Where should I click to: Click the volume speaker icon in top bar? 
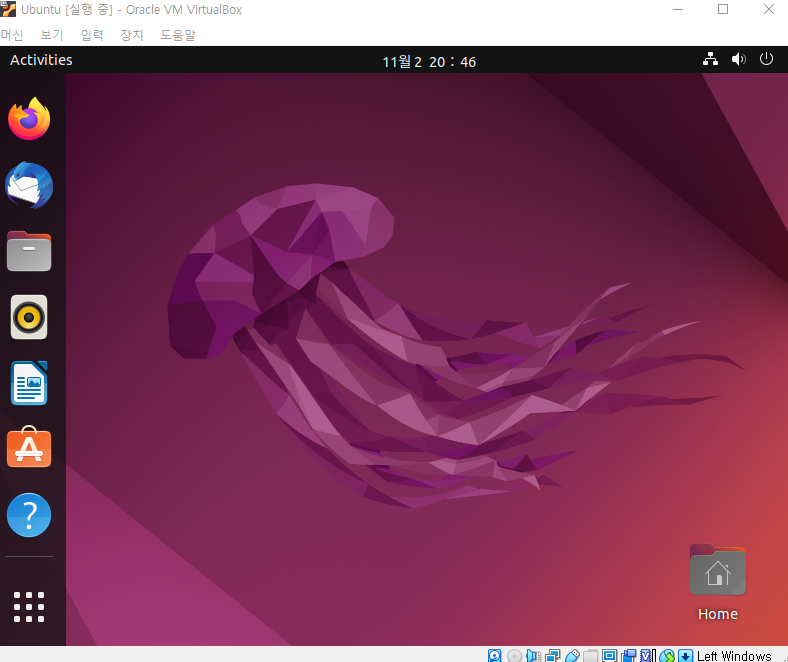coord(738,59)
